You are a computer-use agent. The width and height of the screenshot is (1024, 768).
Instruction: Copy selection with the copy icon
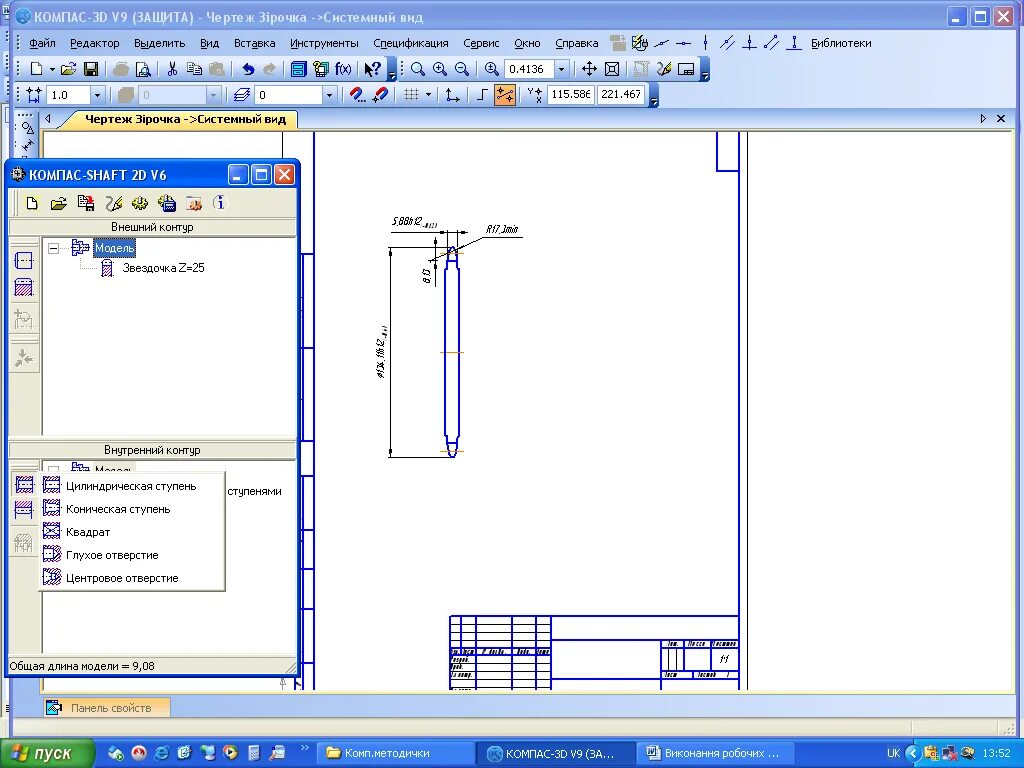point(194,69)
